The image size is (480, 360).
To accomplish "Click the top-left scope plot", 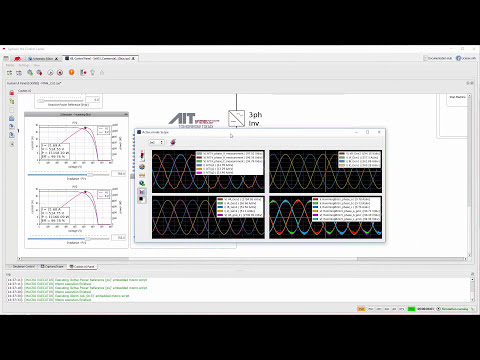I will tap(208, 171).
